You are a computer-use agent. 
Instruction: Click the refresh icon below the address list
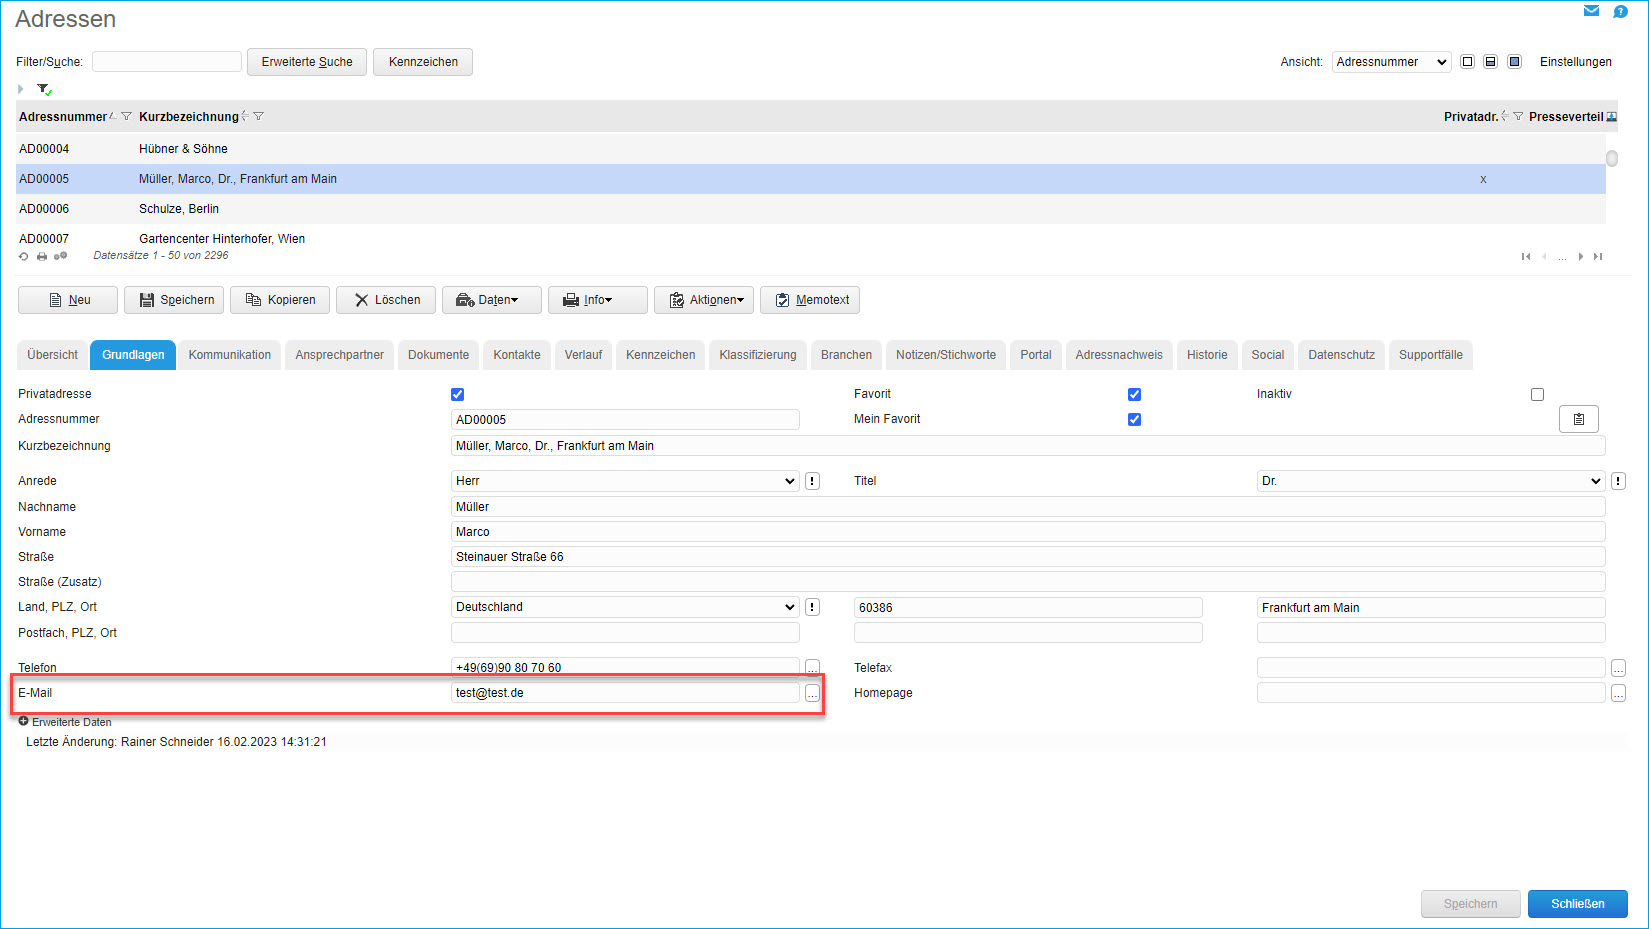24,256
